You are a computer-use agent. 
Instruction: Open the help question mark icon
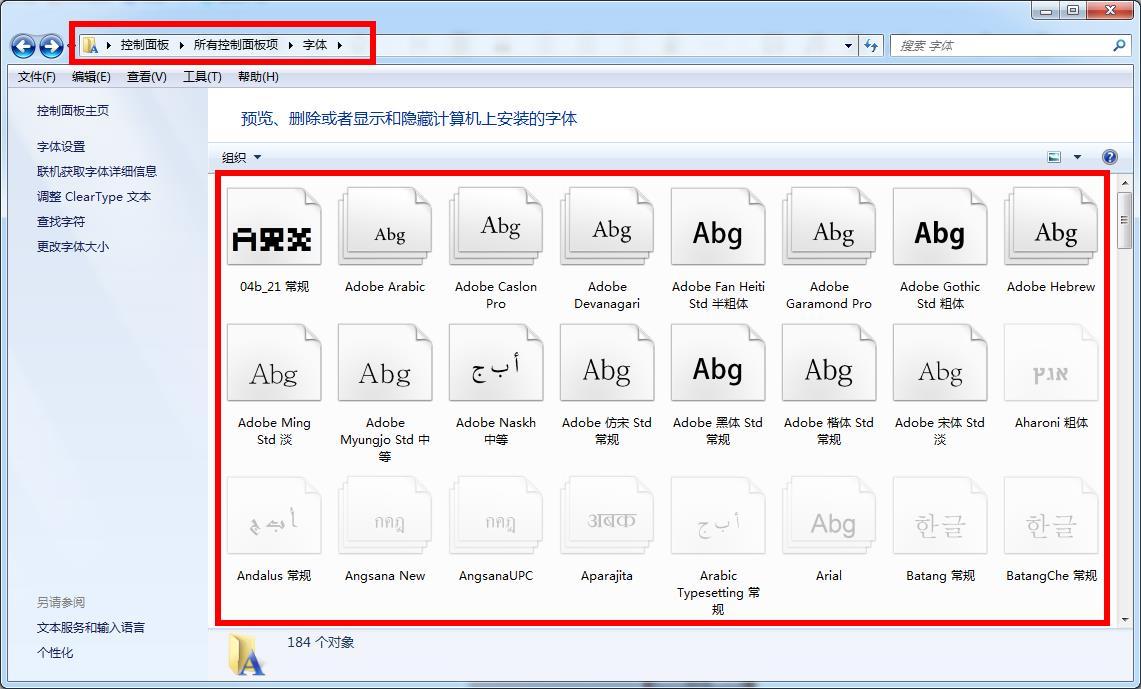[x=1110, y=157]
